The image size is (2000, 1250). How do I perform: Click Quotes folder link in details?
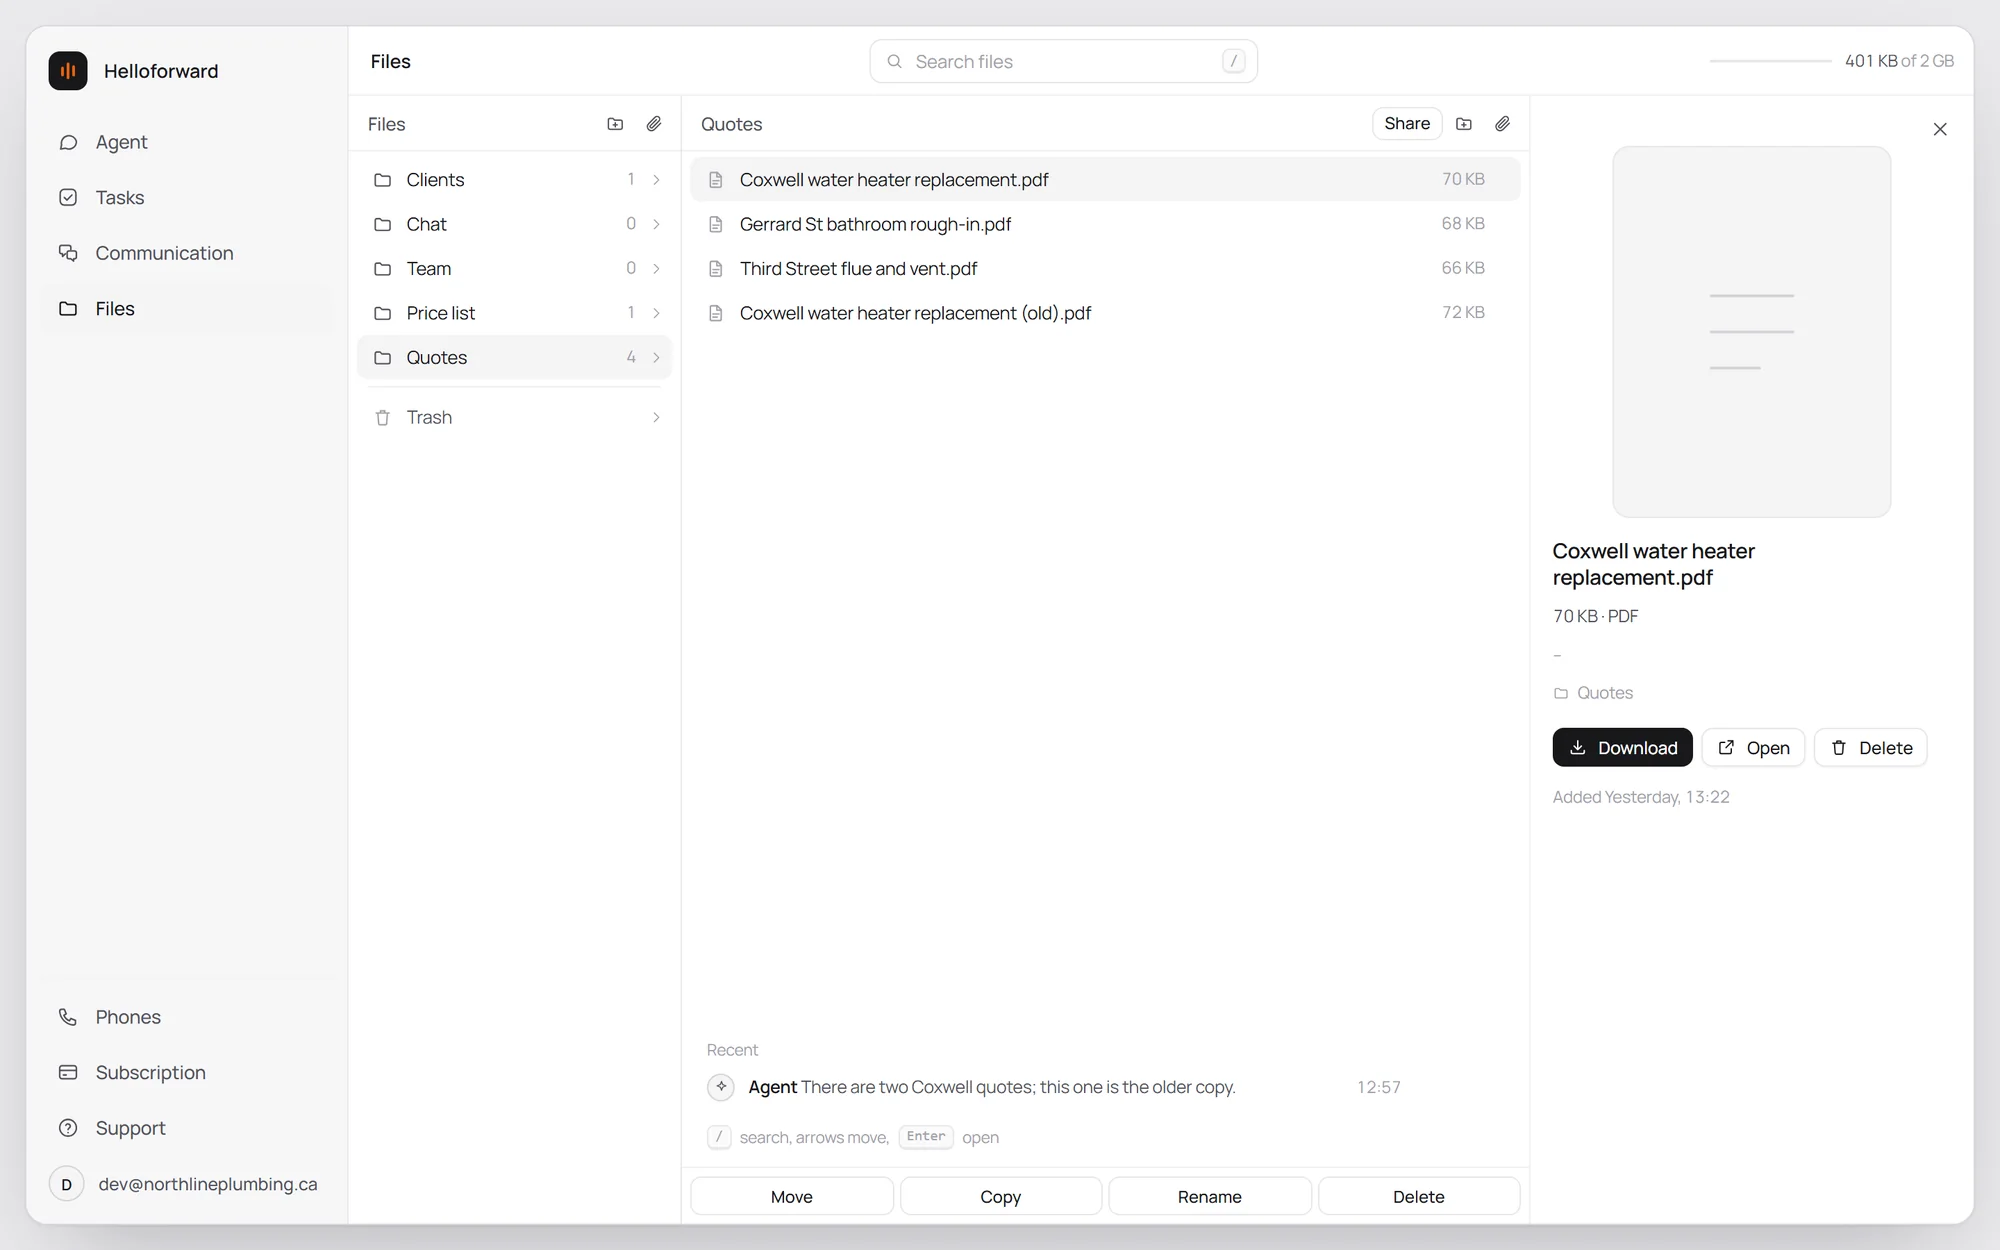tap(1593, 693)
